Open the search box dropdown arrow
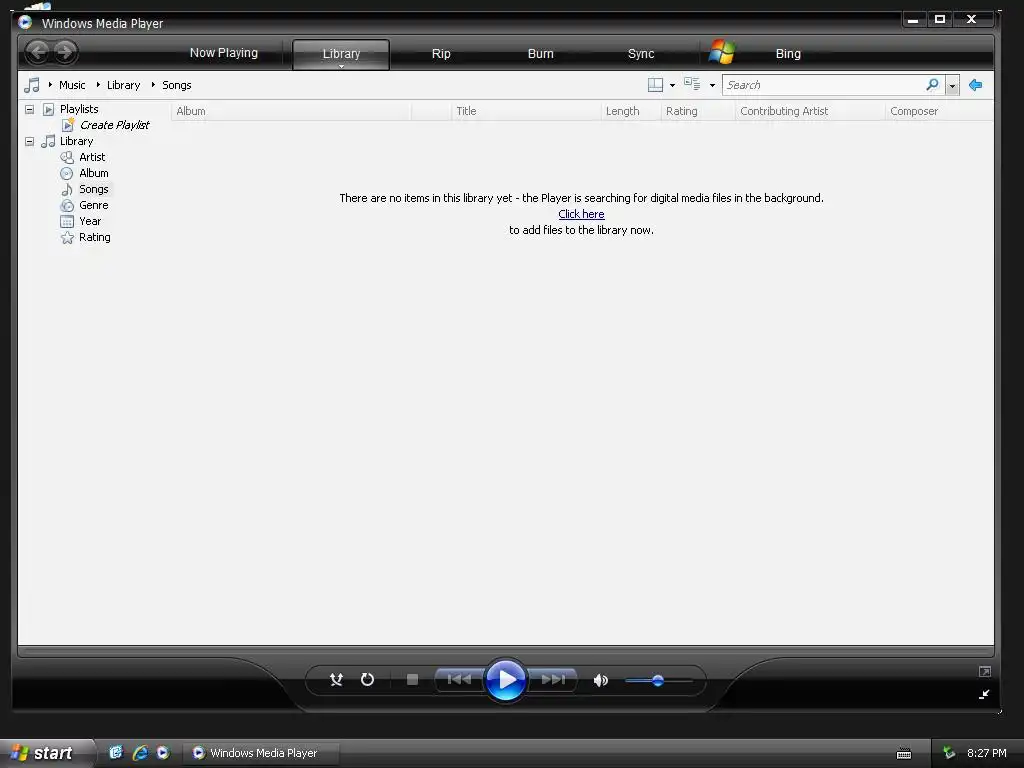Screen dimensions: 1024x768 tap(953, 86)
